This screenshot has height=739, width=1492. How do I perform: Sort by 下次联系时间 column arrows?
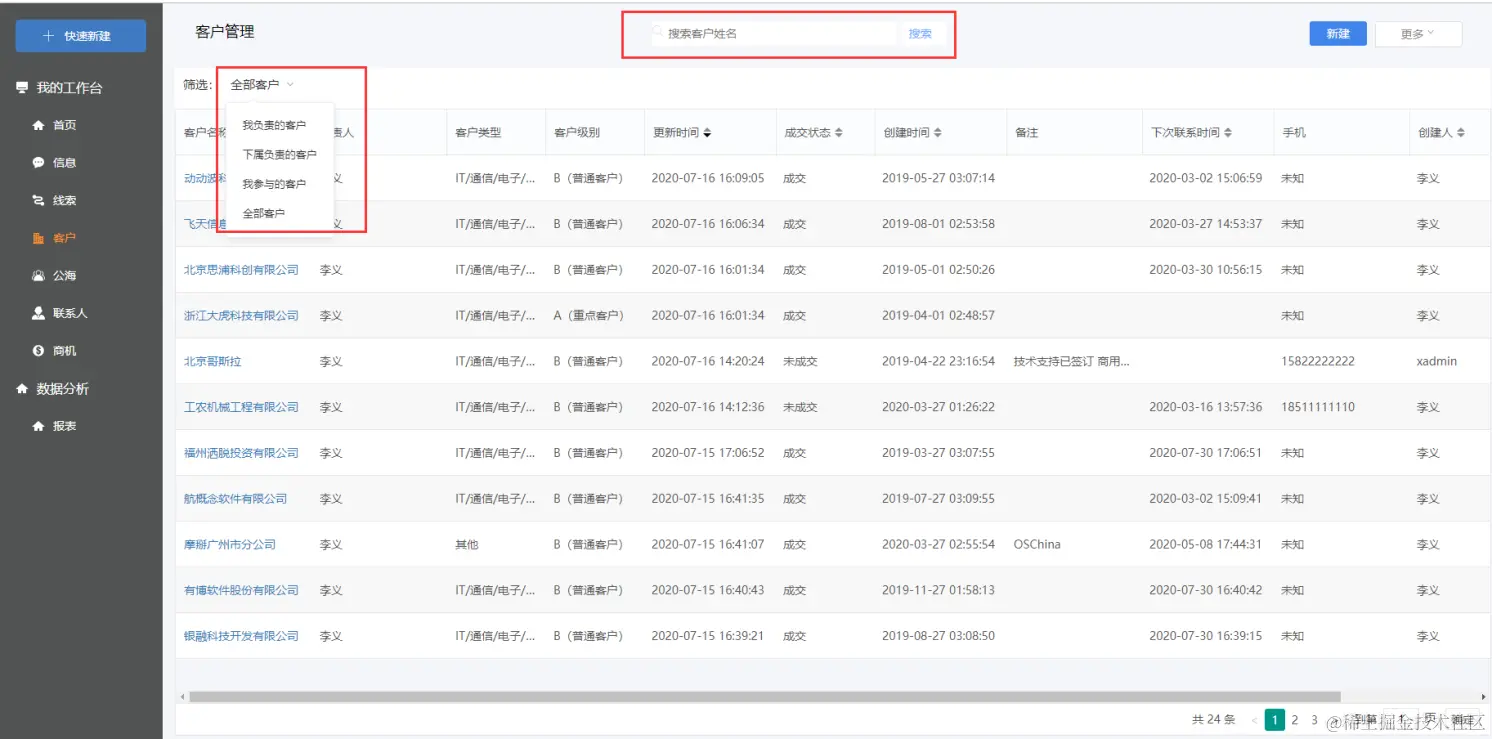1228,133
